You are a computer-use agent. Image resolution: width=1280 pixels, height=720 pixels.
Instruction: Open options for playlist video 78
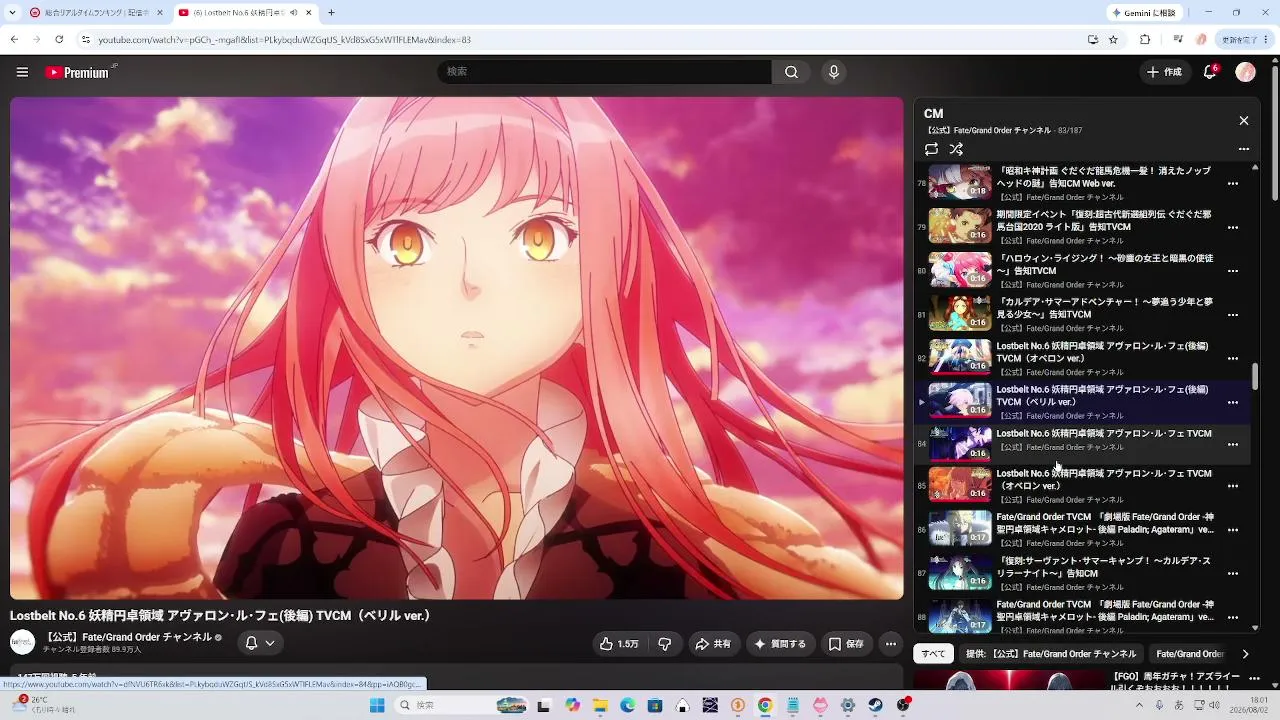click(x=1233, y=183)
